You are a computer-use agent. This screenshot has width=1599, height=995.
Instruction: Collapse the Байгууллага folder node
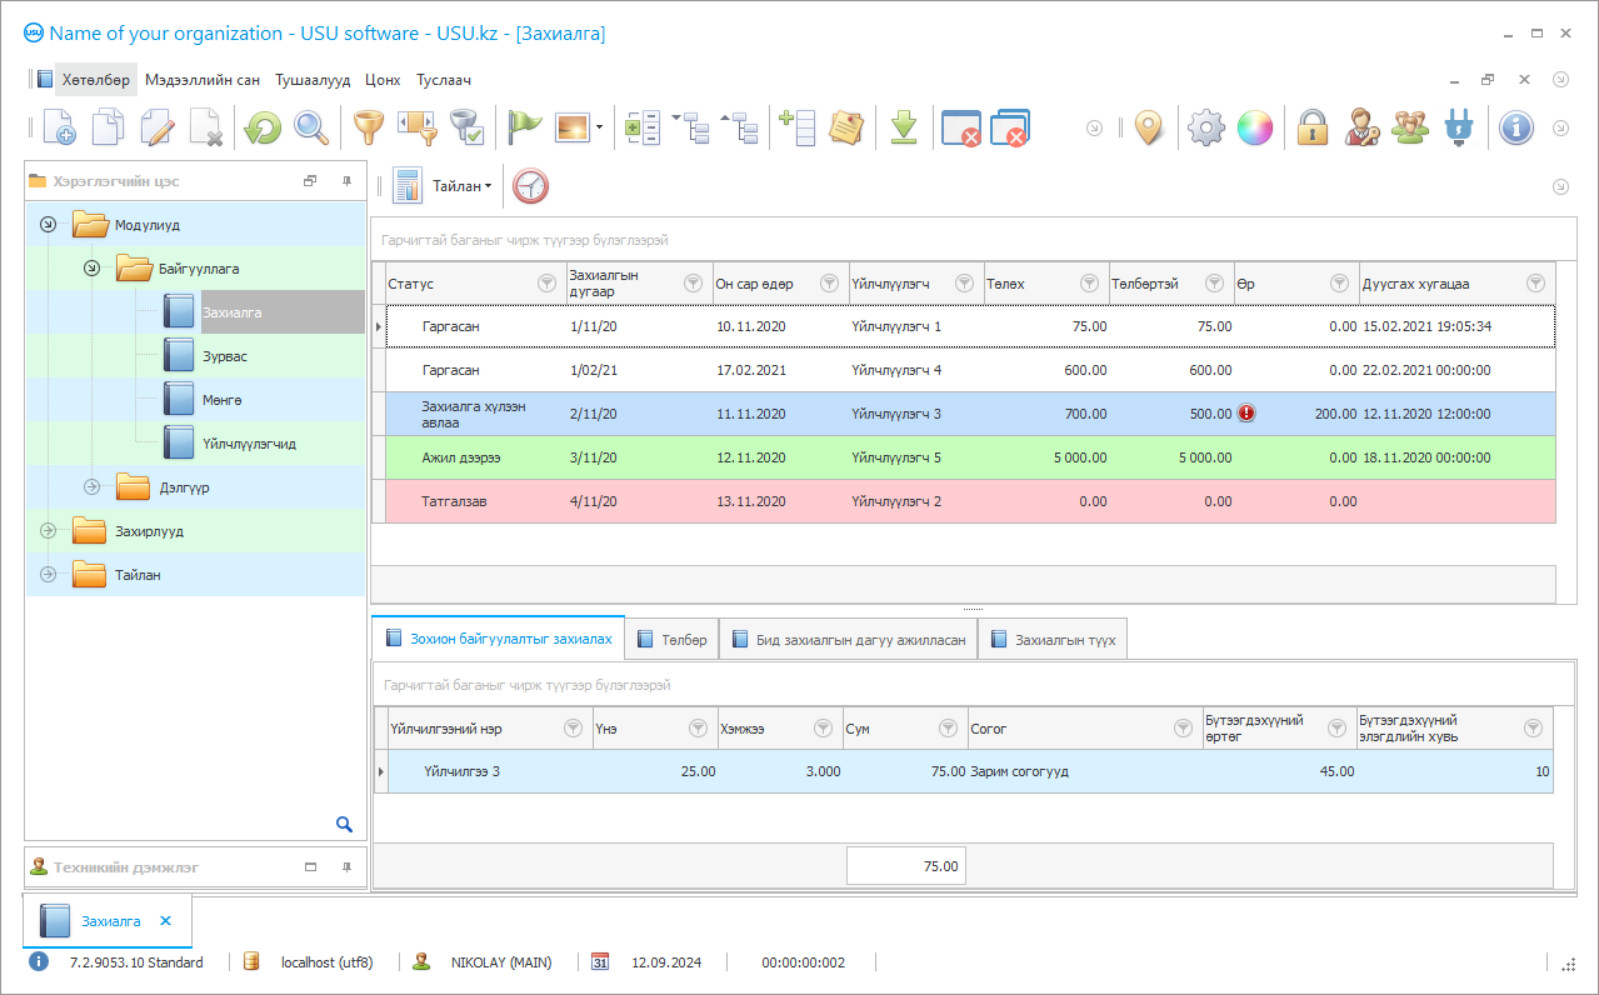pos(92,268)
